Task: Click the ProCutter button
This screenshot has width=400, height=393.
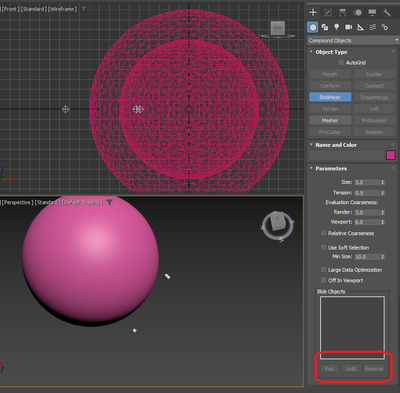Action: (330, 132)
